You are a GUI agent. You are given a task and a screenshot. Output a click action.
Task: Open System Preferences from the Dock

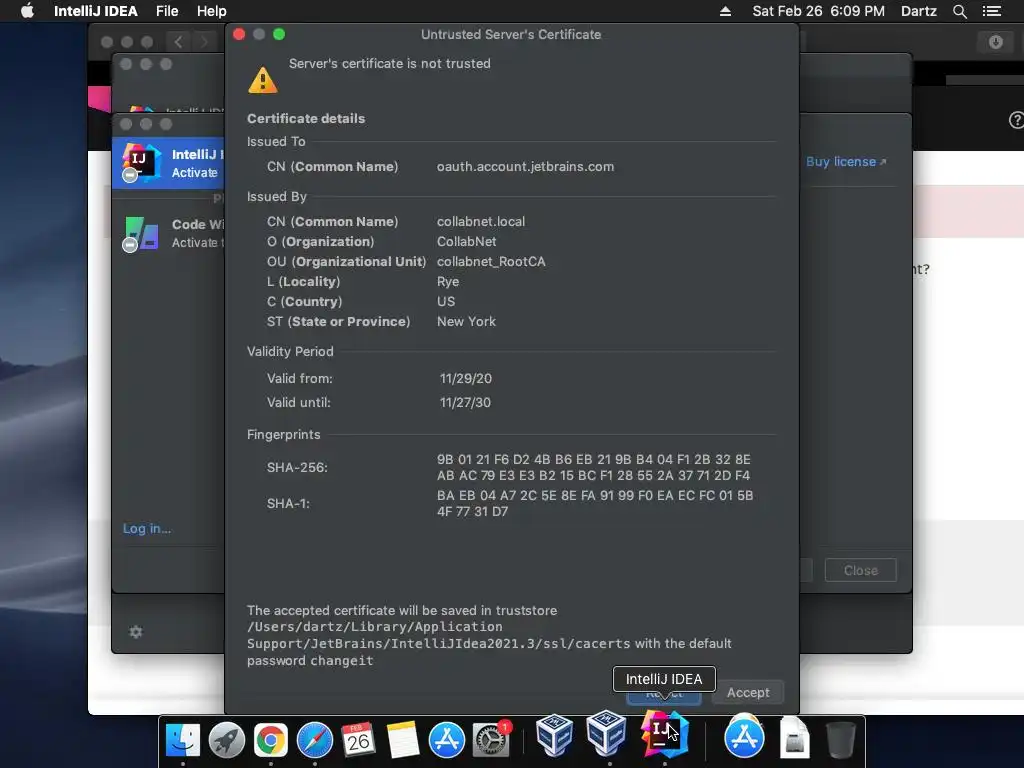(x=490, y=741)
